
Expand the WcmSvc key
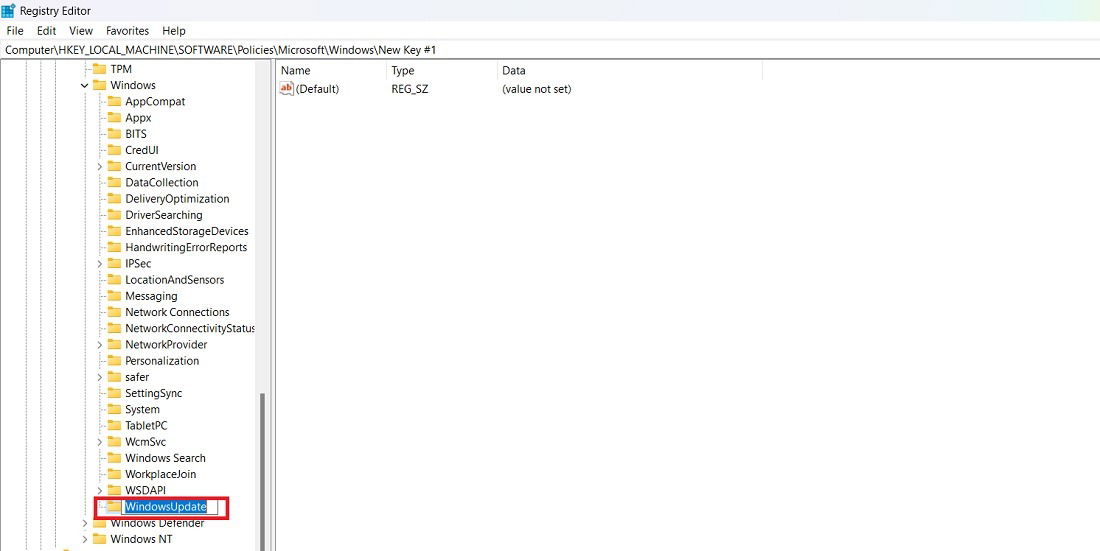point(99,442)
